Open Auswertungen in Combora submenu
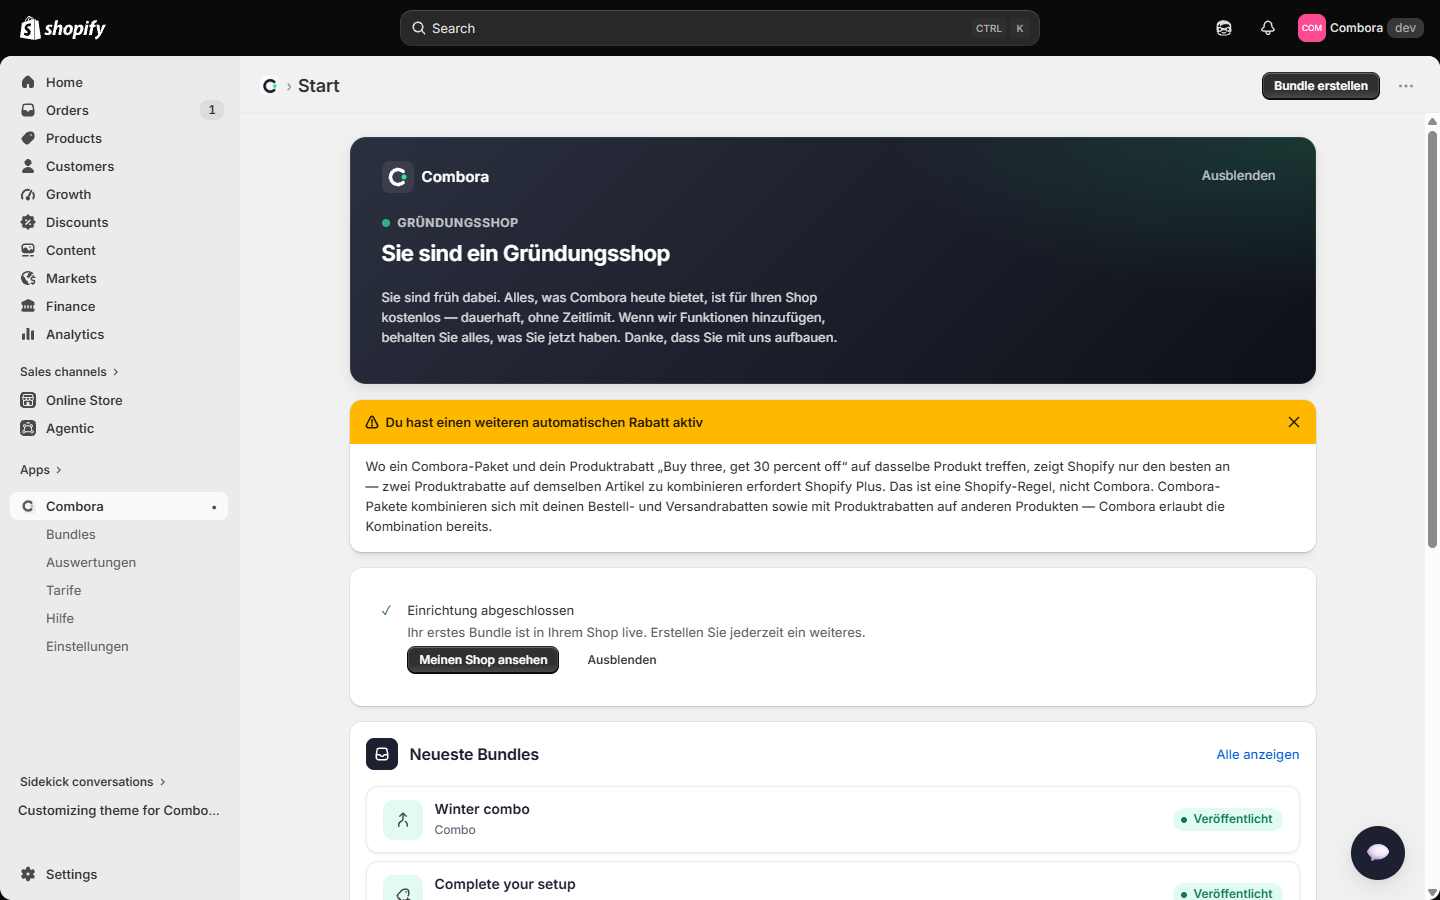 coord(91,562)
